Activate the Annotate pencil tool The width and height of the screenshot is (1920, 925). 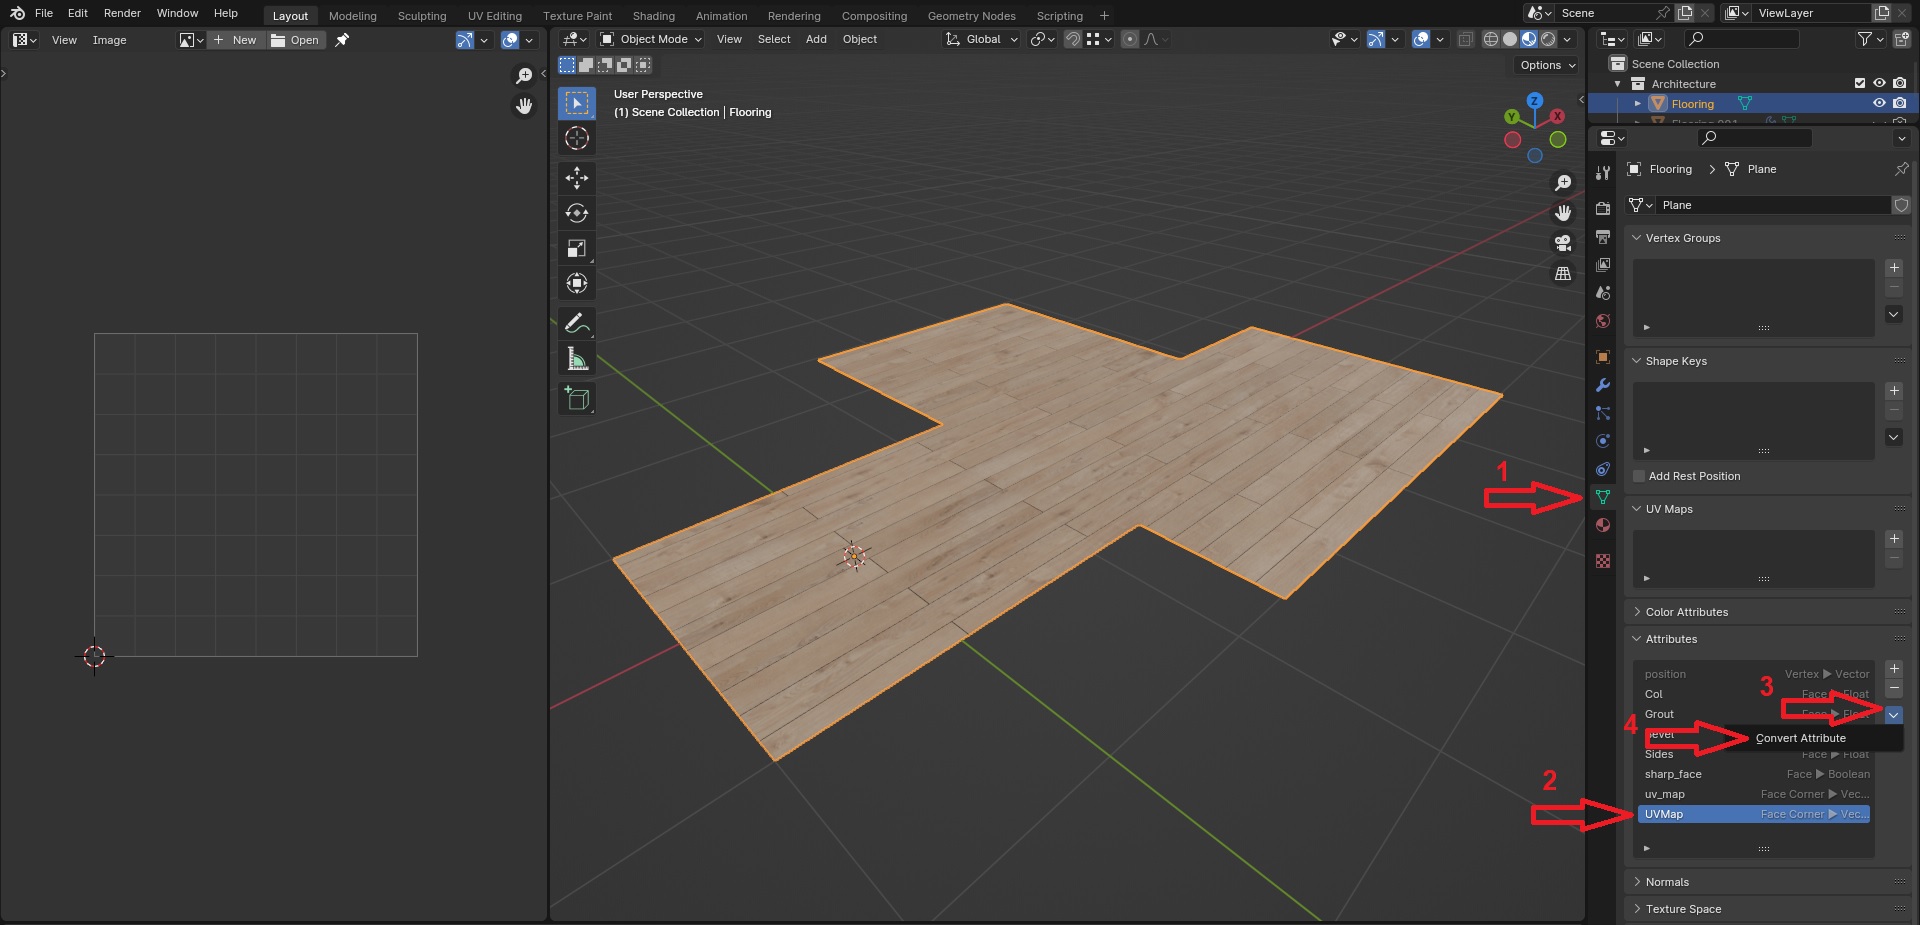tap(577, 323)
